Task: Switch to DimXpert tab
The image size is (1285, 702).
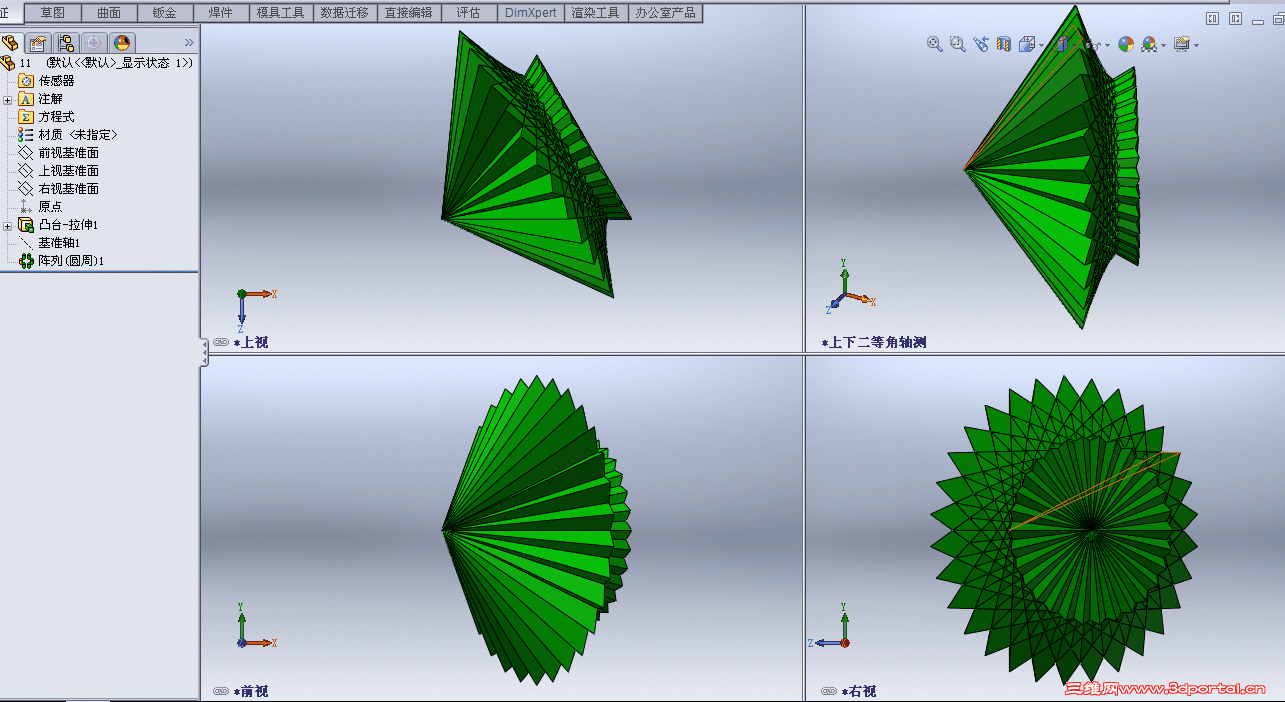Action: [x=531, y=13]
